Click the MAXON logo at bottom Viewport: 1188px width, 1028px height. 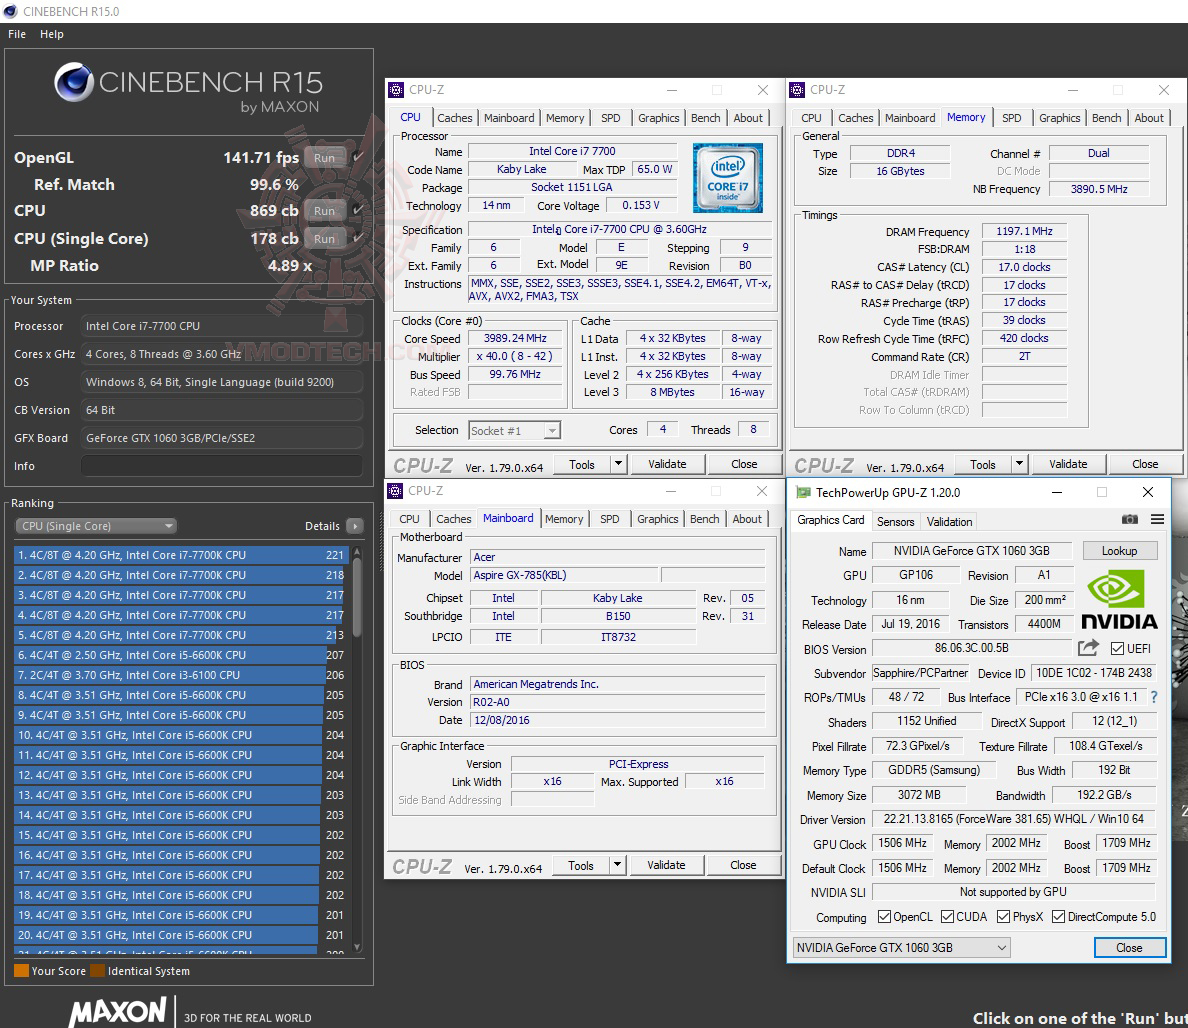[x=117, y=1011]
